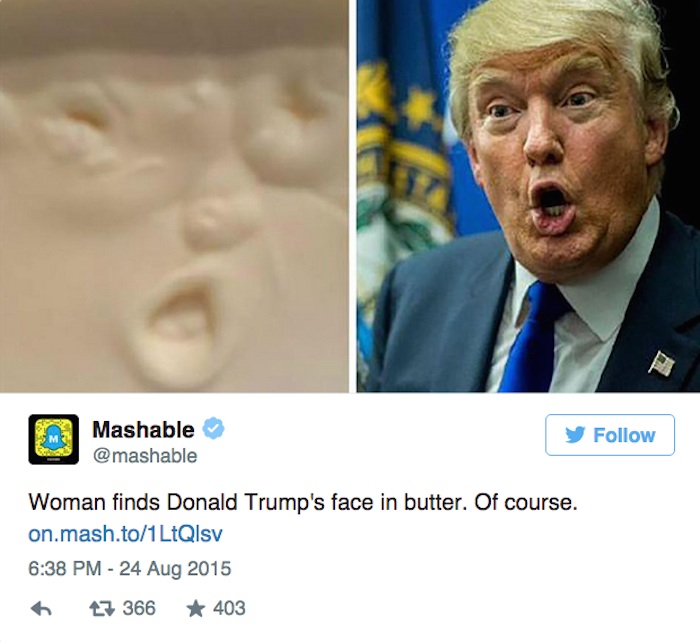The height and width of the screenshot is (642, 700).
Task: Retweet this Mashable tweet
Action: pyautogui.click(x=102, y=609)
